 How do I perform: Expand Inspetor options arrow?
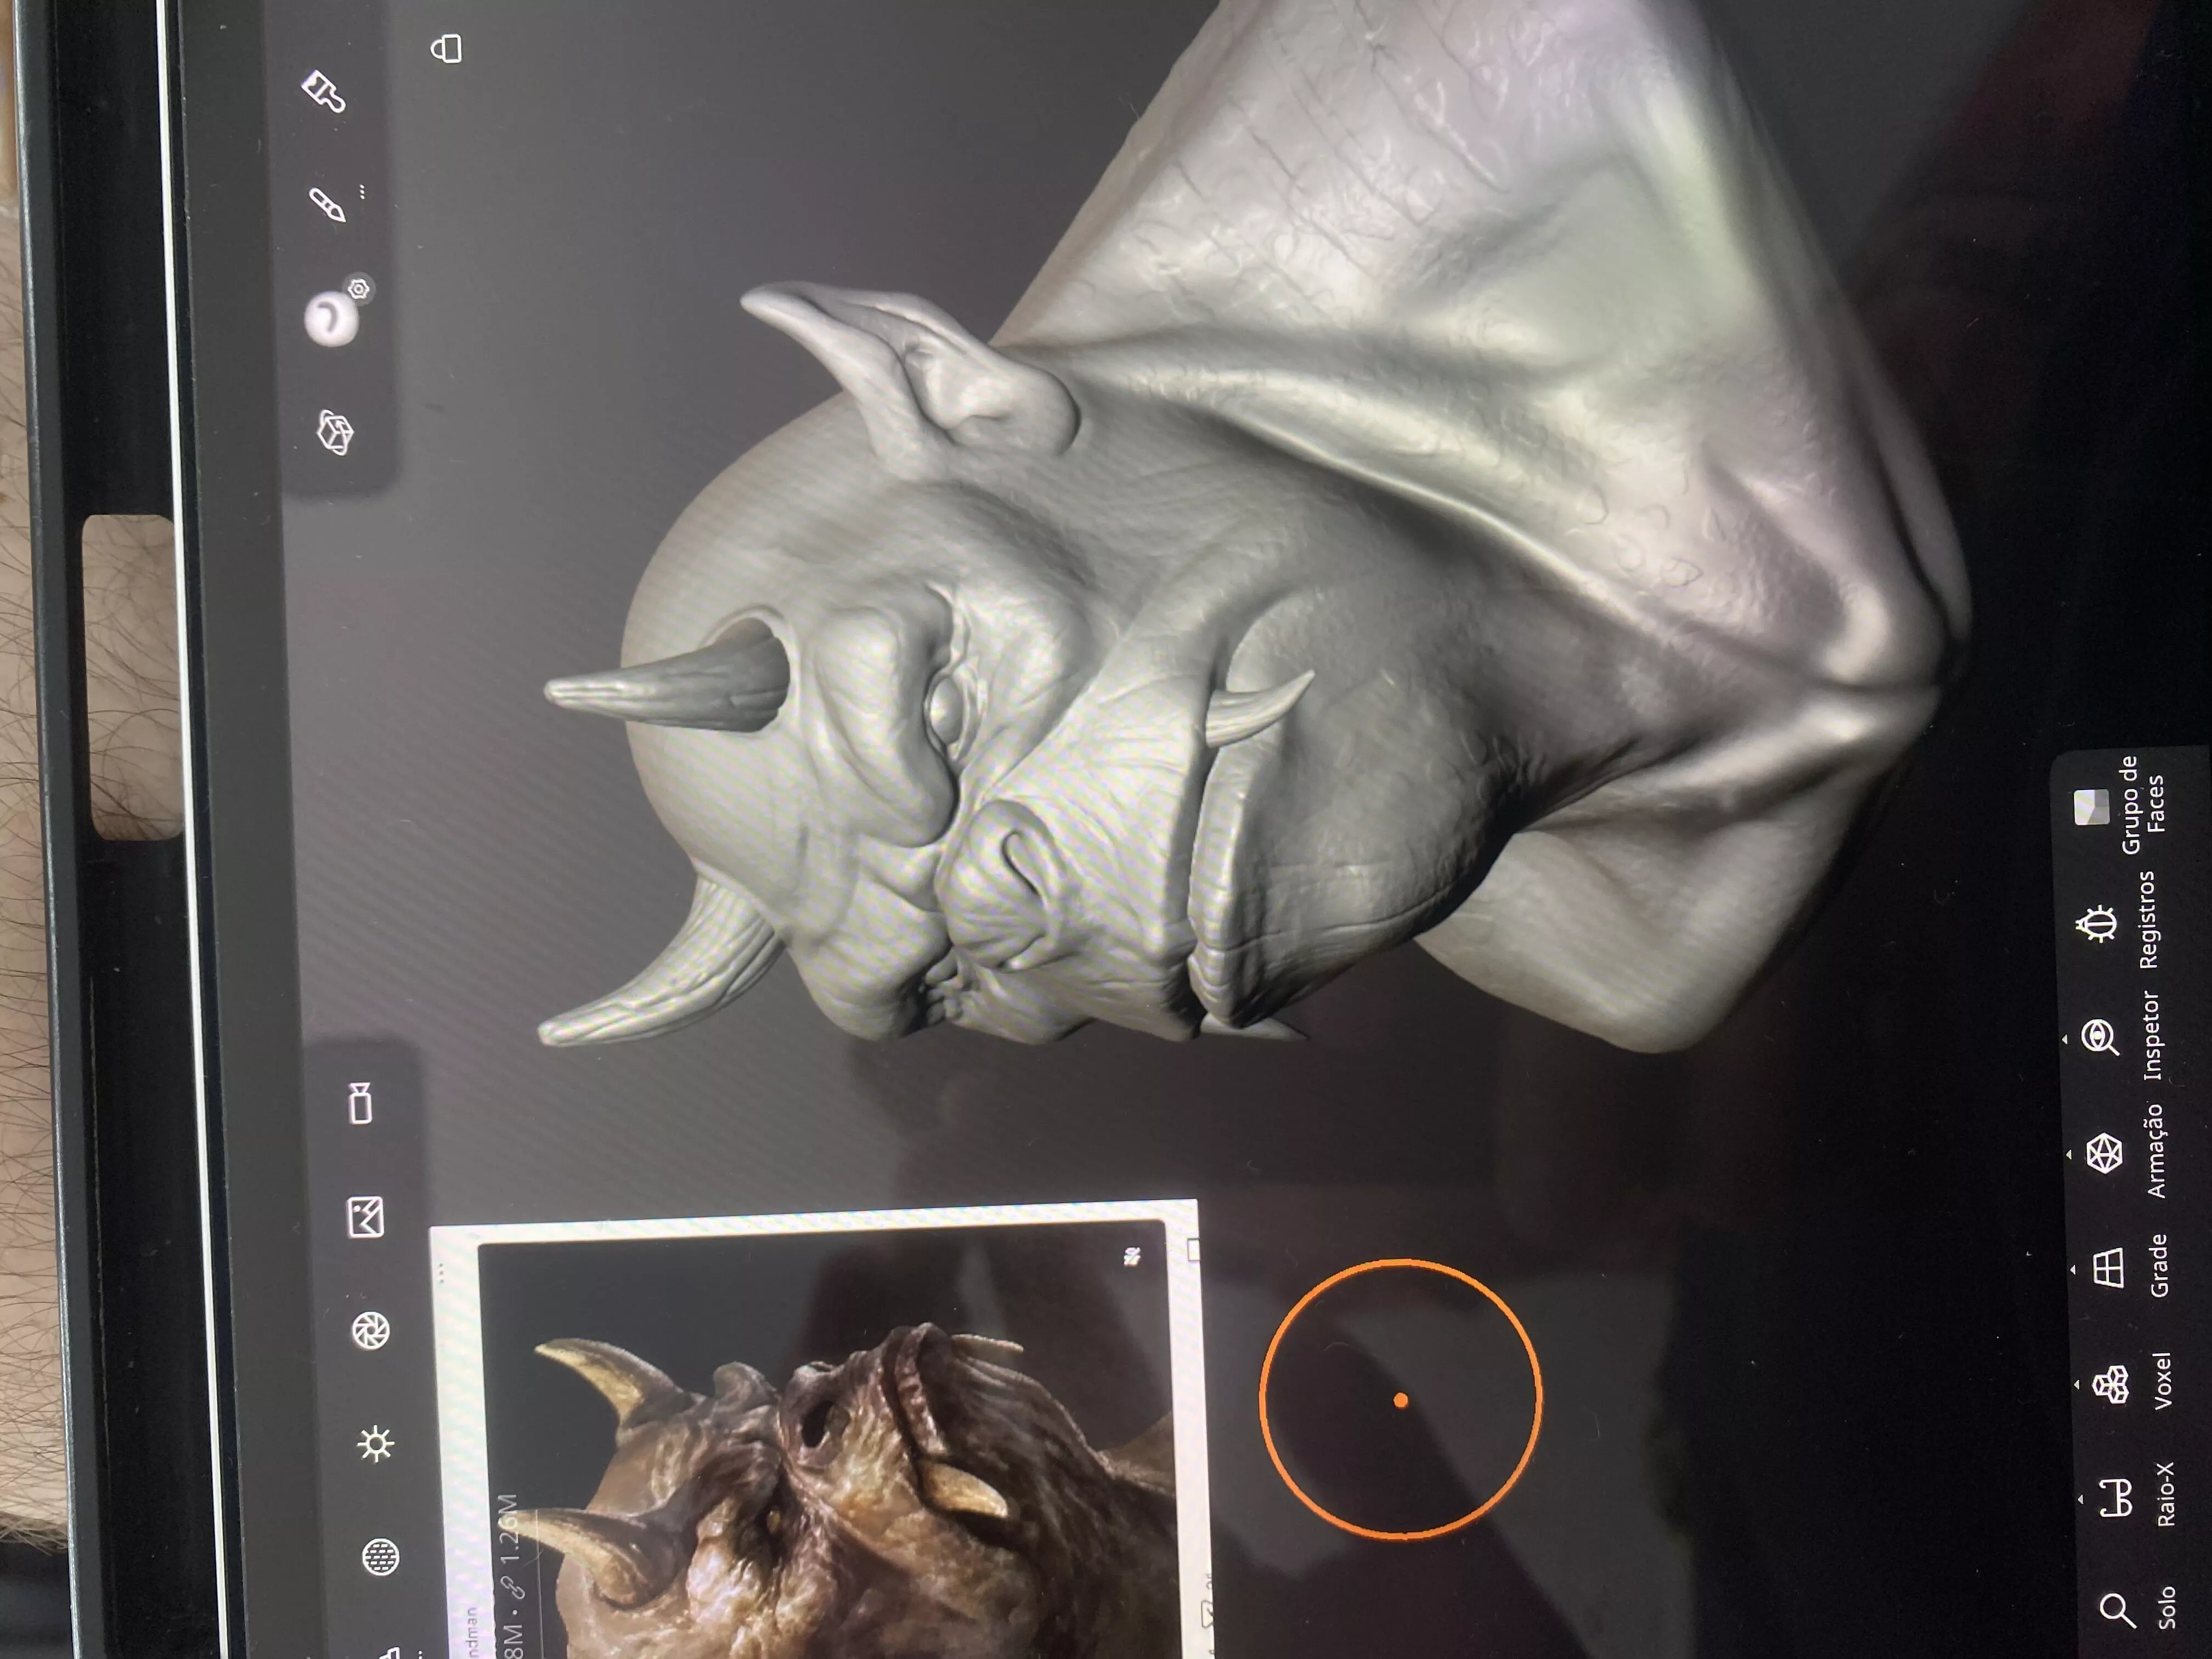(2065, 1041)
